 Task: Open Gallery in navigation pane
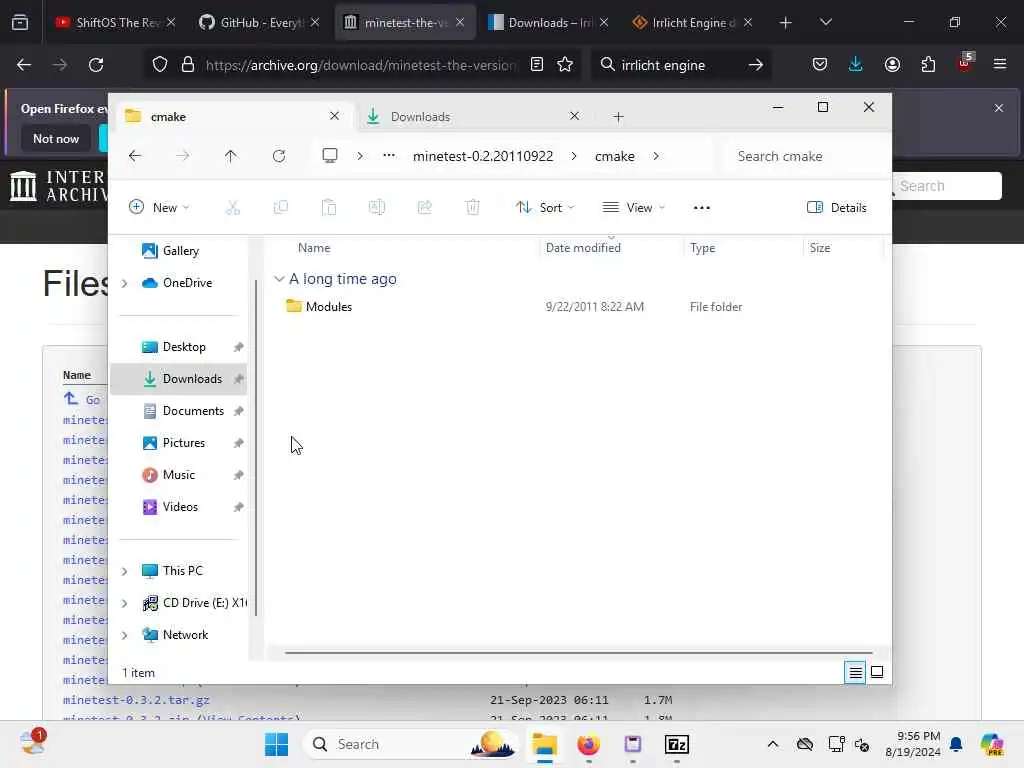pyautogui.click(x=181, y=251)
